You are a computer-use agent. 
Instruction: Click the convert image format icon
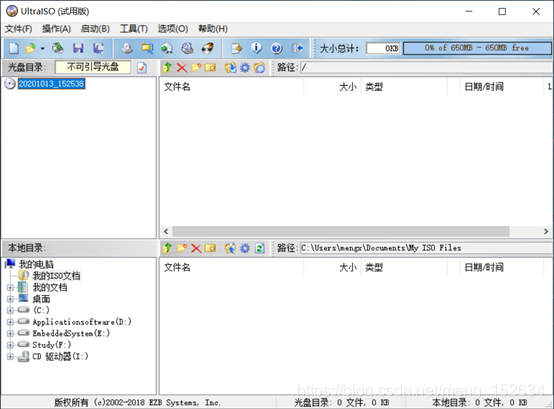tap(147, 48)
